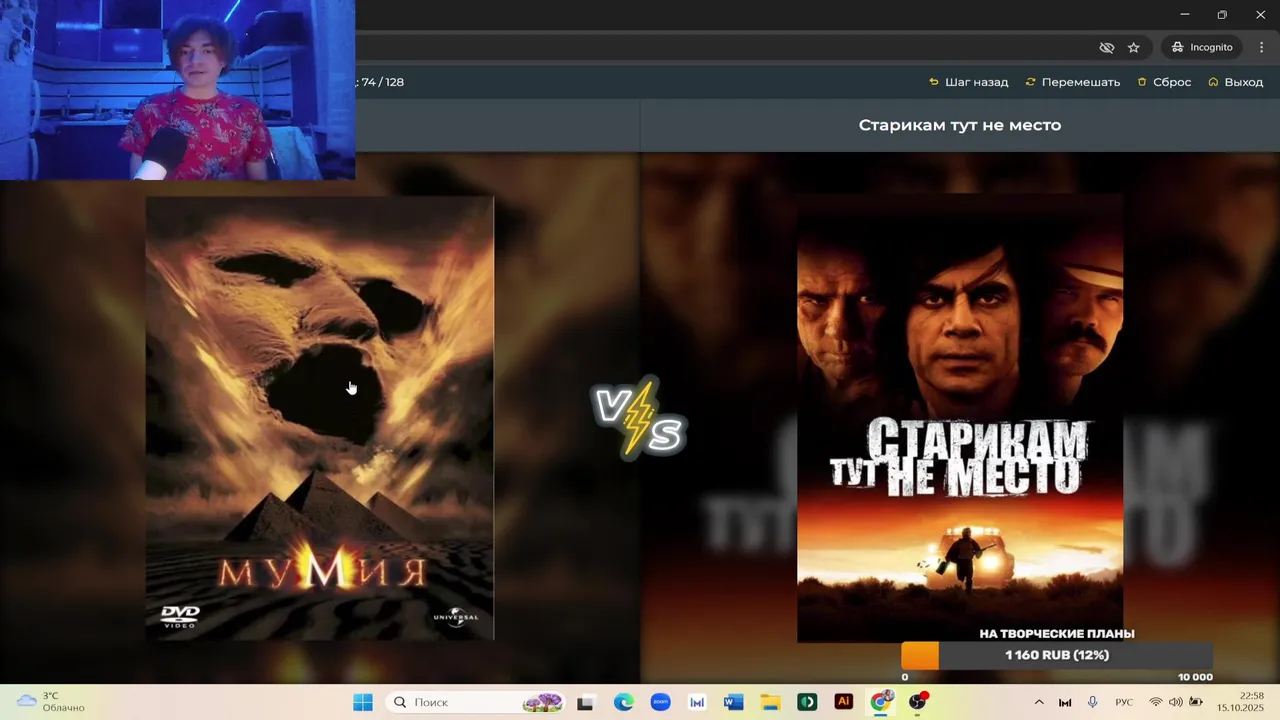Image resolution: width=1280 pixels, height=720 pixels.
Task: Open the weather widget showing 3°C
Action: point(52,702)
